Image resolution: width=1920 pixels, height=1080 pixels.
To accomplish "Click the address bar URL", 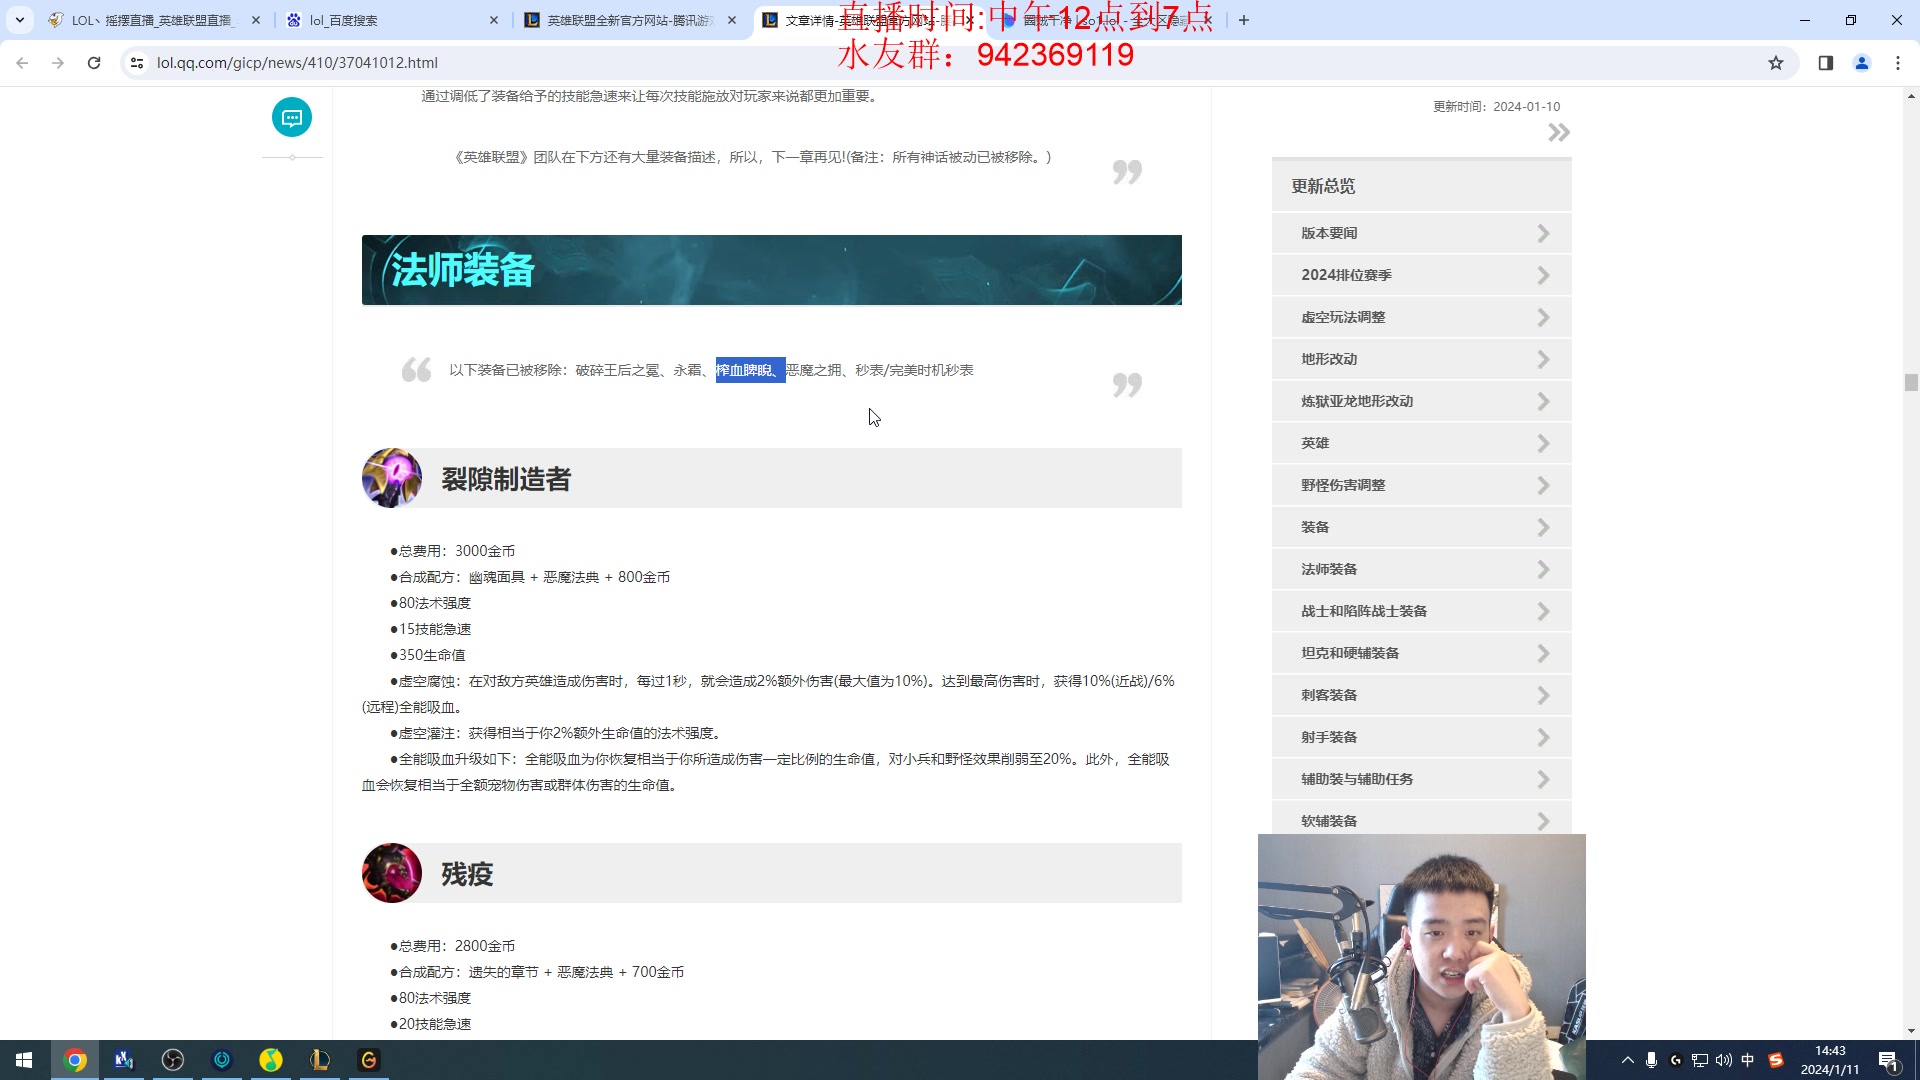I will click(x=297, y=62).
